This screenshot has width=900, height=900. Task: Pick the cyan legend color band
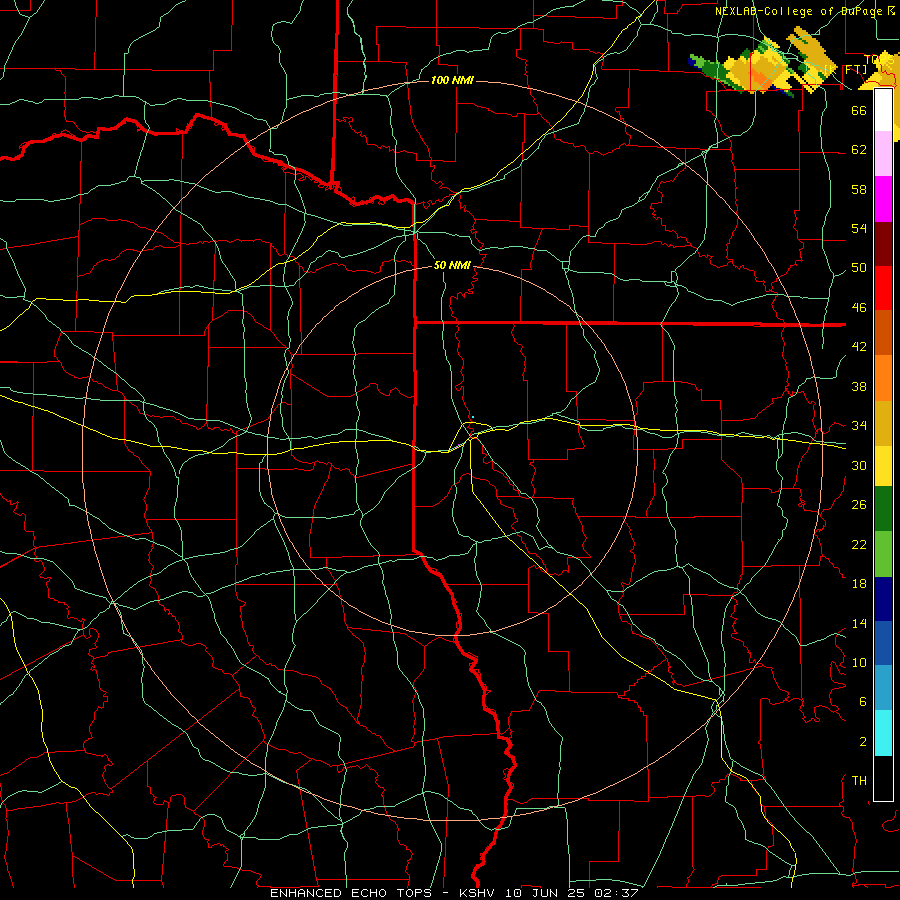click(883, 733)
